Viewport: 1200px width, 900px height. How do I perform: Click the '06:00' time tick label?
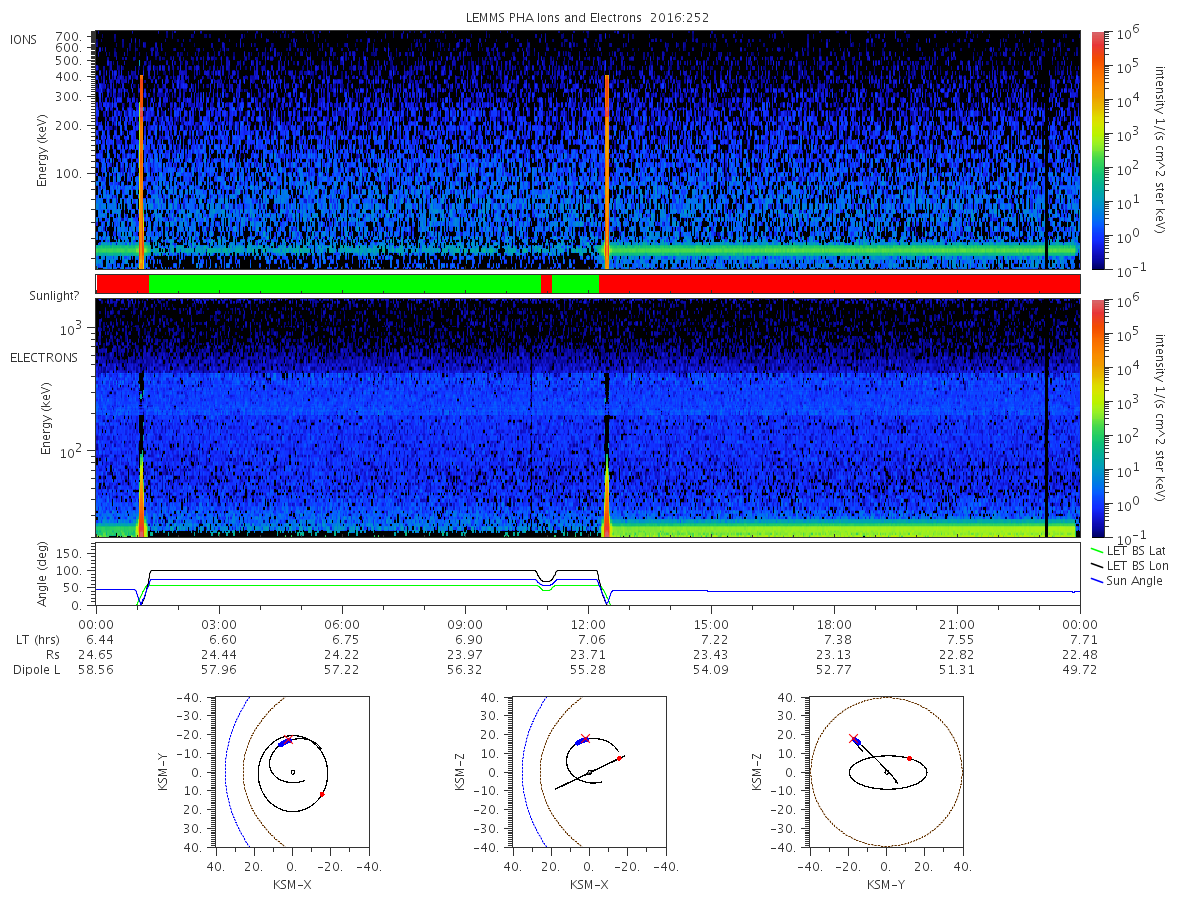pos(342,624)
